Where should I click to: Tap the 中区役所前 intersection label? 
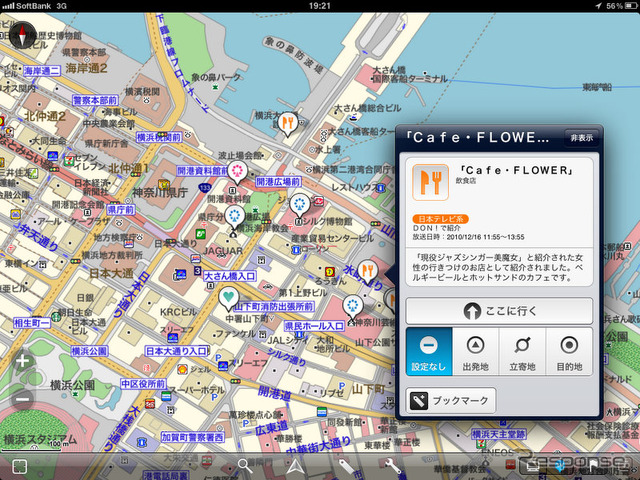pyautogui.click(x=143, y=384)
